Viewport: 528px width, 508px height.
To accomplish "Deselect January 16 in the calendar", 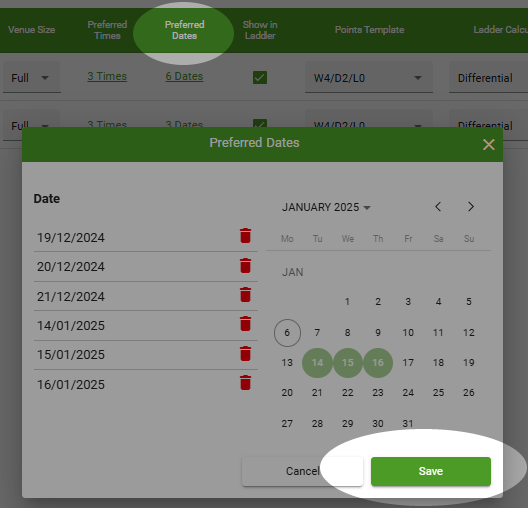I will tap(378, 363).
